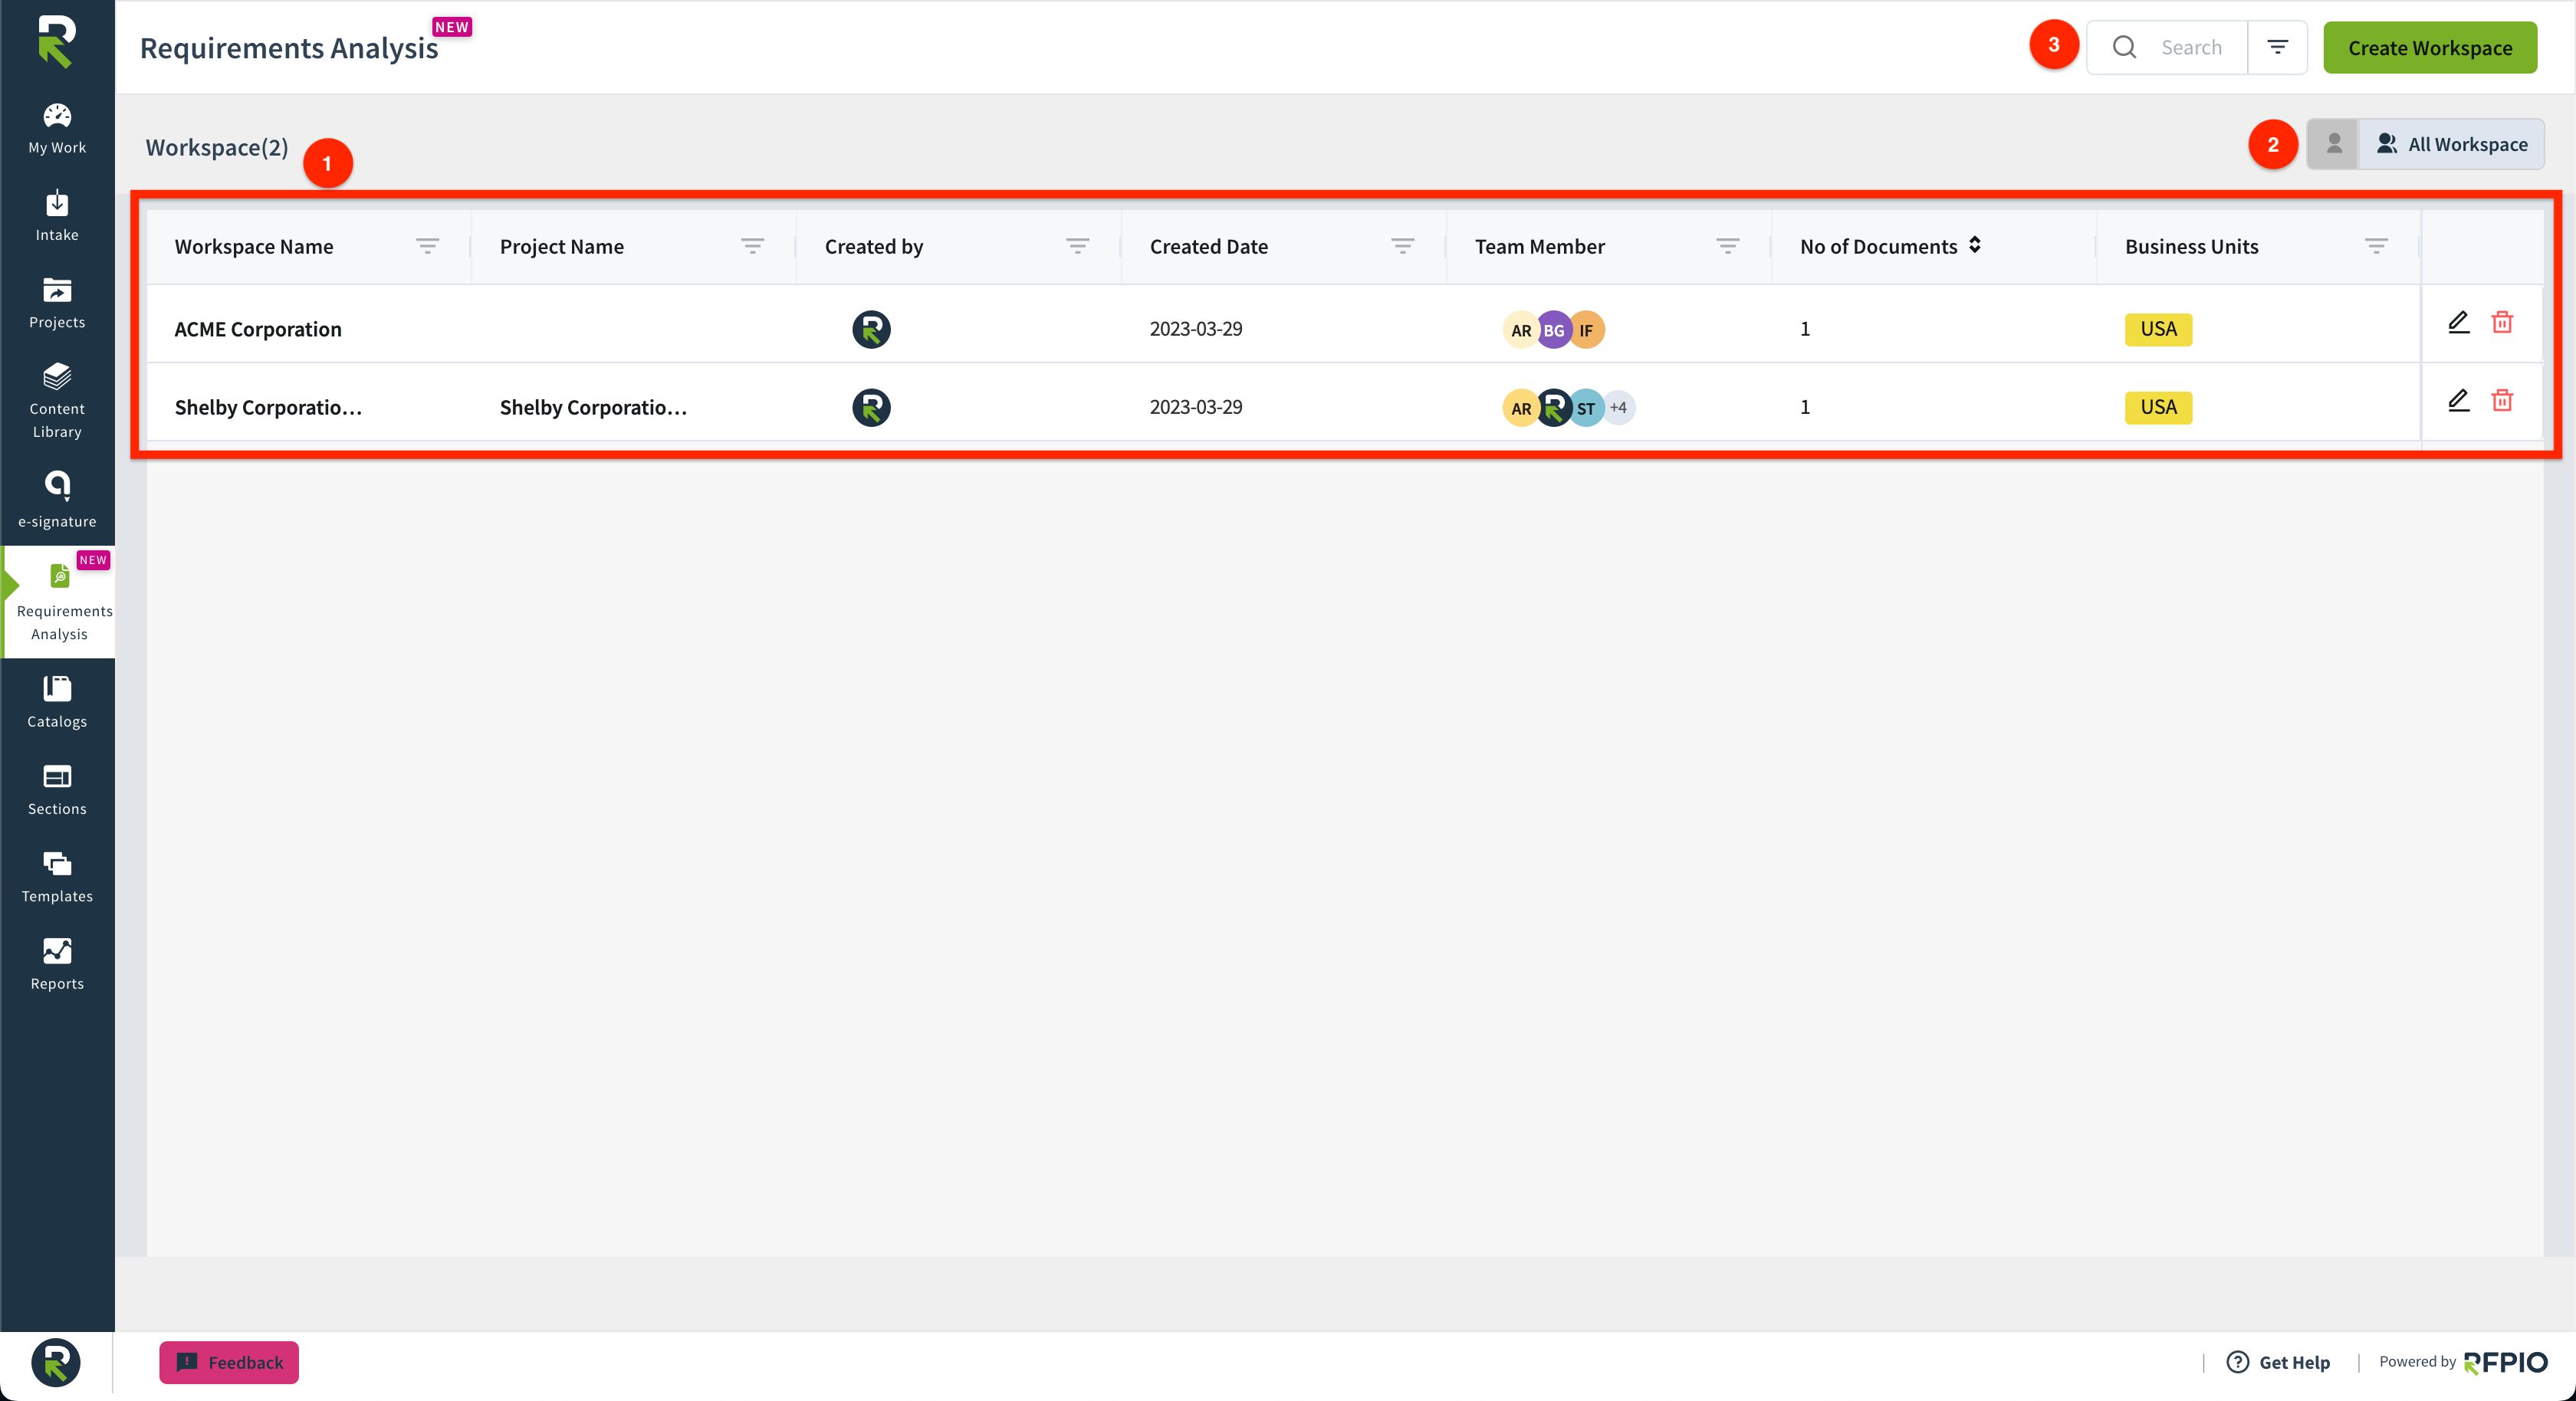Open Reports from the sidebar
The image size is (2576, 1401).
point(57,964)
